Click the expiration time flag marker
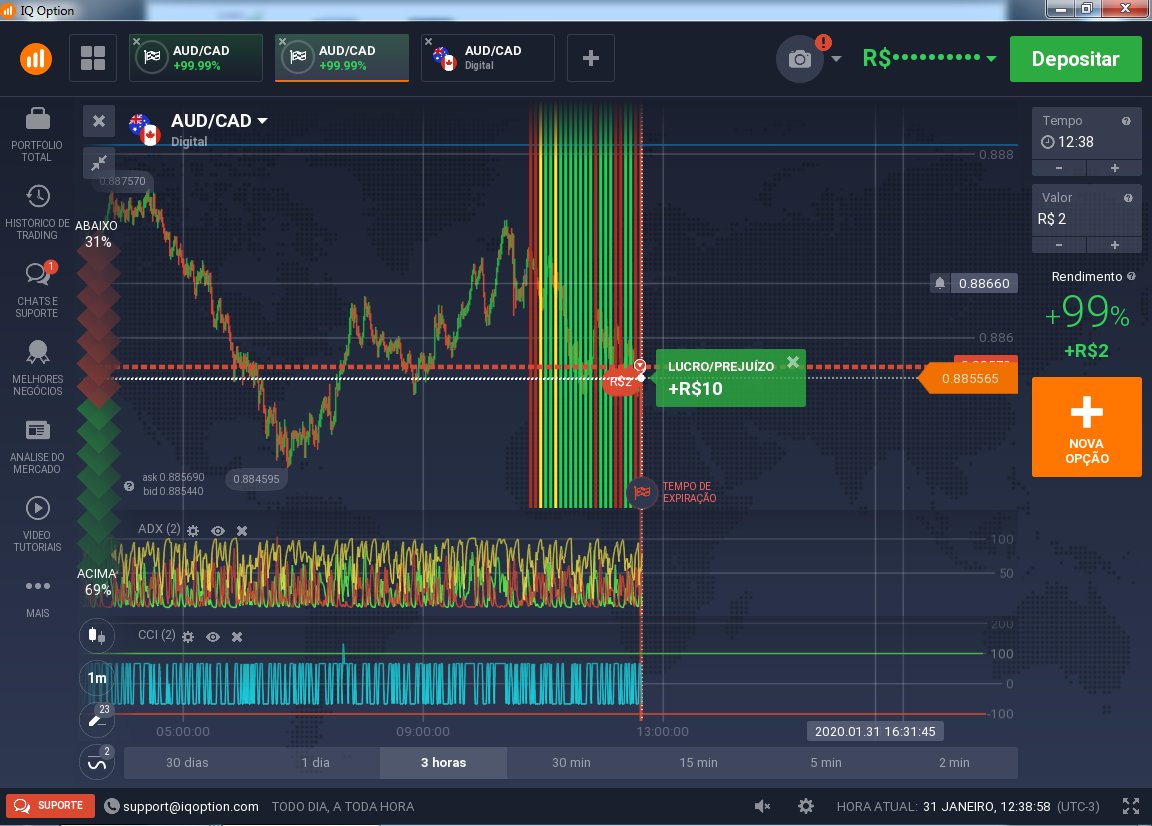 point(641,492)
